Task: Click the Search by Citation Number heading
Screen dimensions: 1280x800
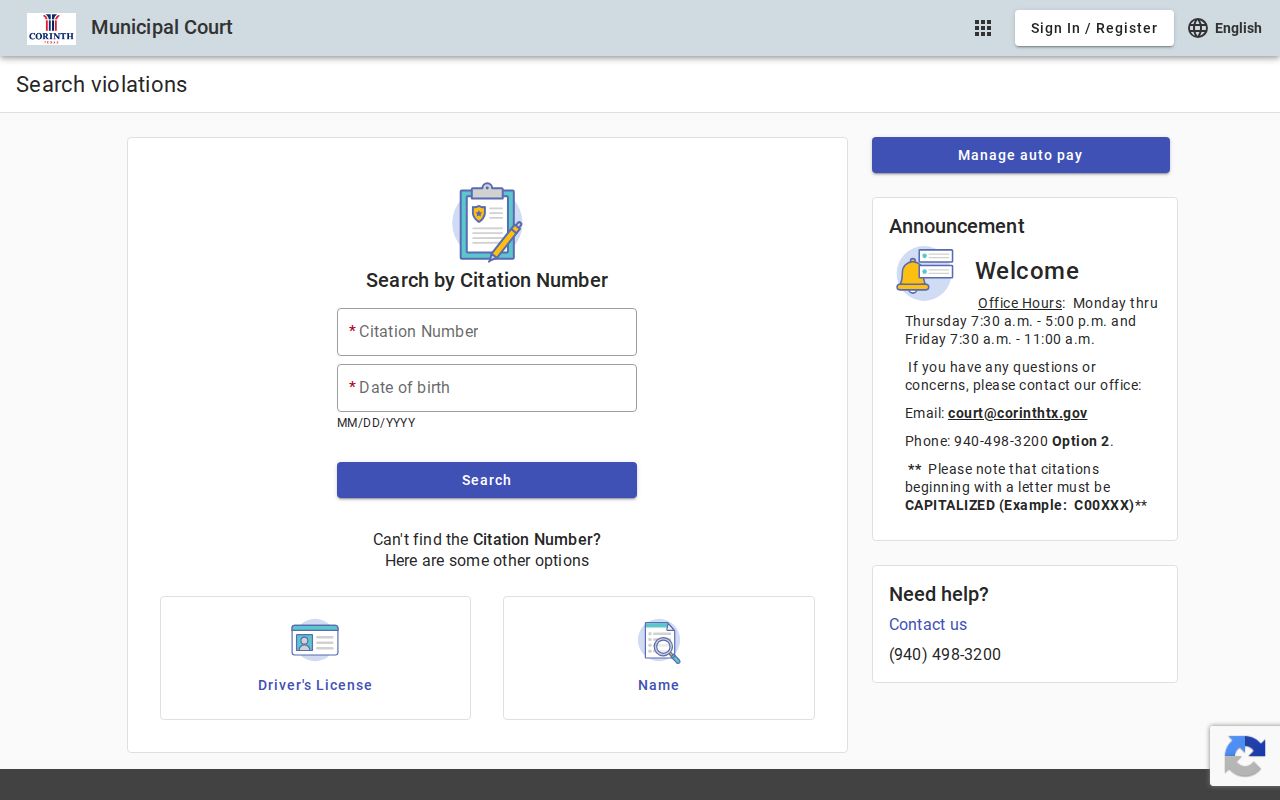Action: [x=487, y=280]
